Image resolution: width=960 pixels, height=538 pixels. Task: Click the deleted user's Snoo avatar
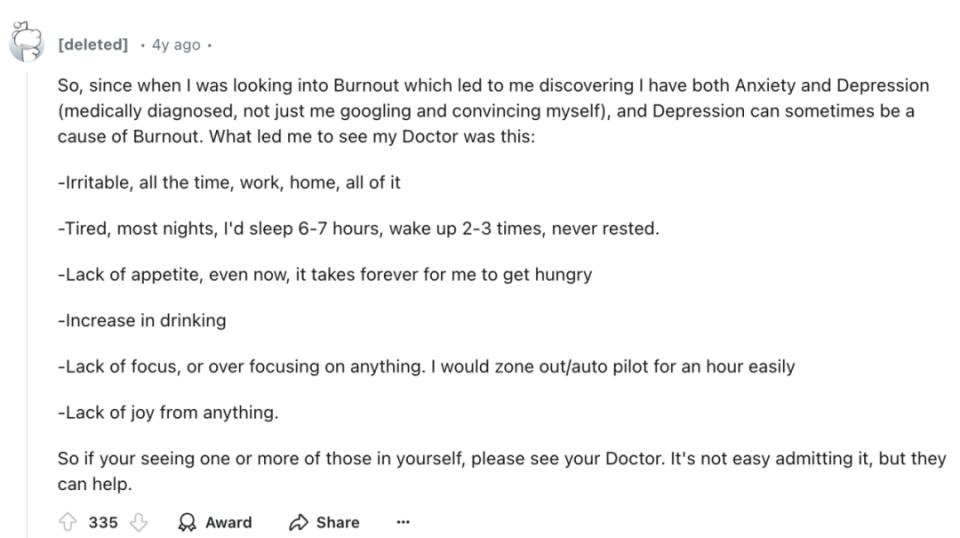26,42
